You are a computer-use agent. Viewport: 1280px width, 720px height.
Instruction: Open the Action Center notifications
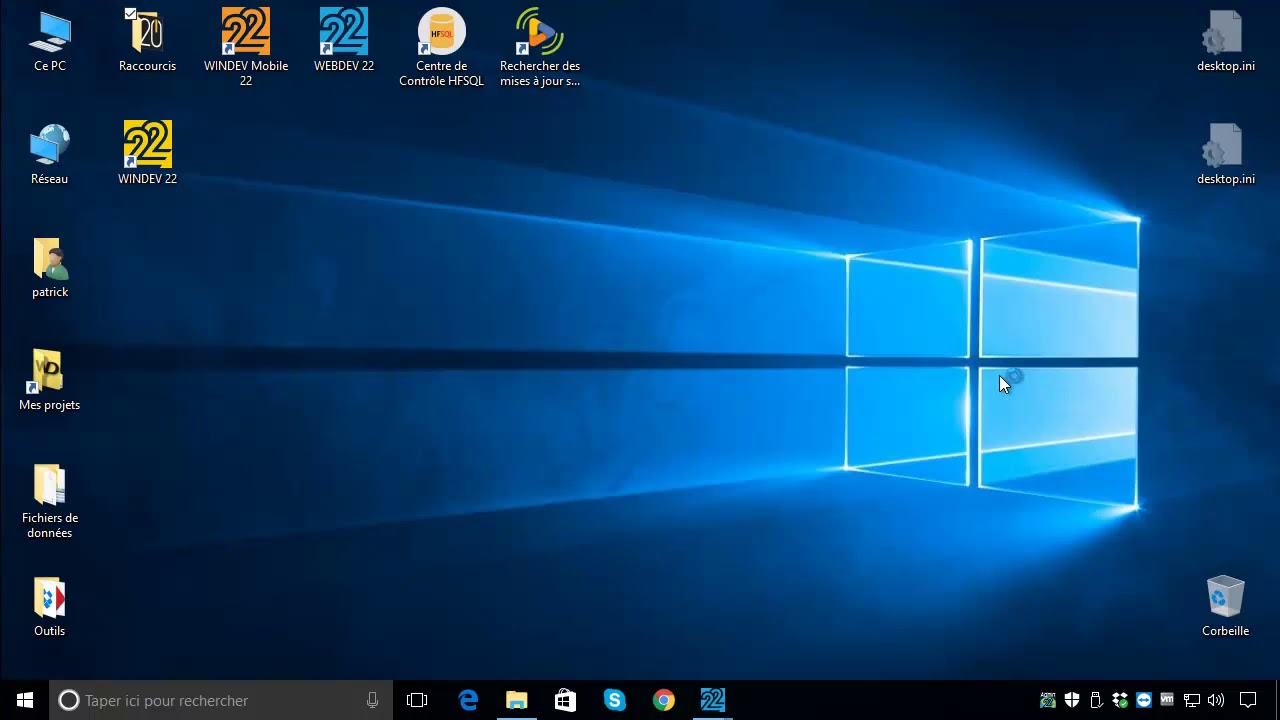tap(1248, 700)
